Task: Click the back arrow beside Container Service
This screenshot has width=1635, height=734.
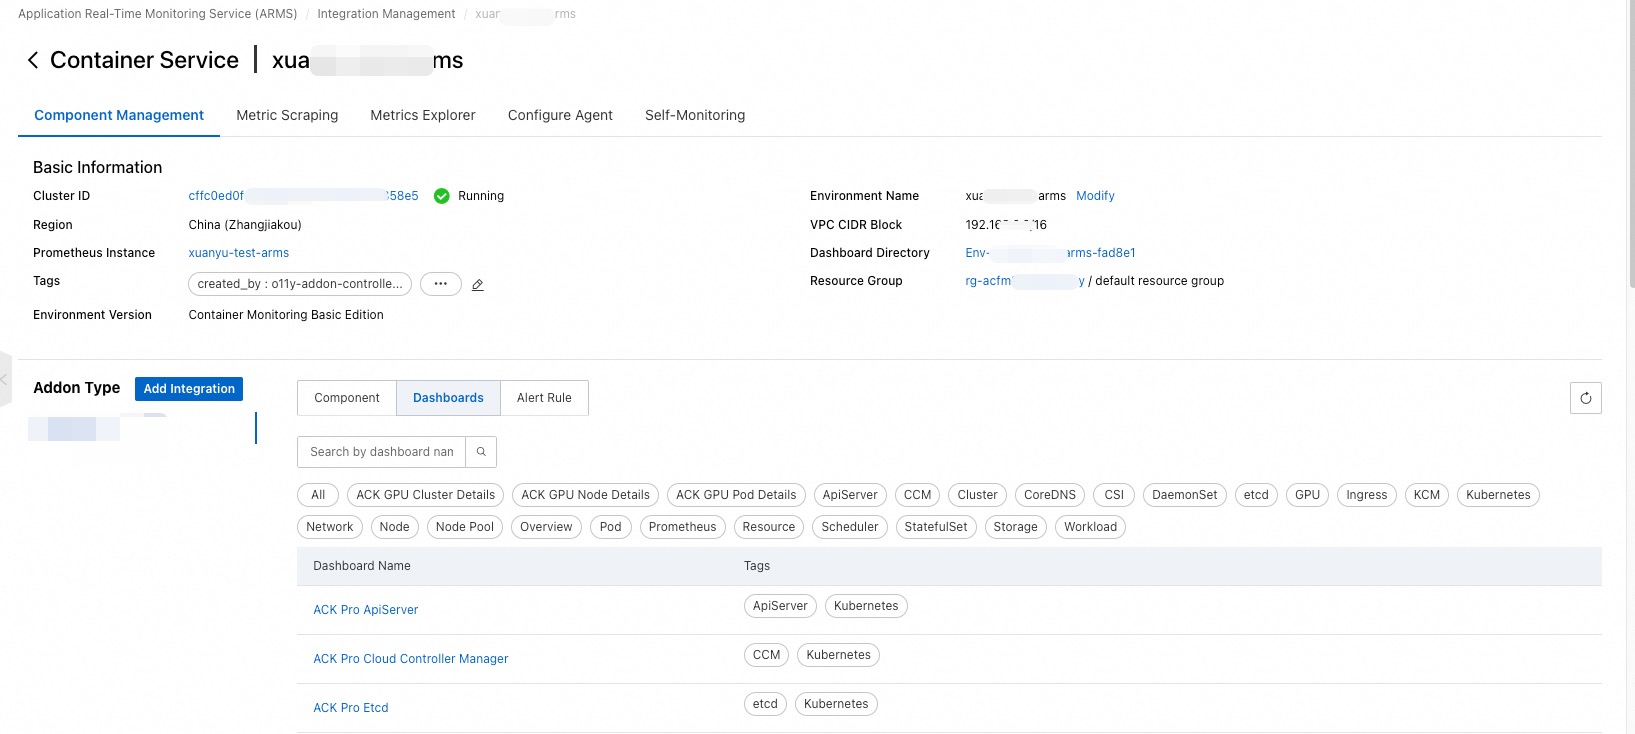Action: click(x=33, y=61)
